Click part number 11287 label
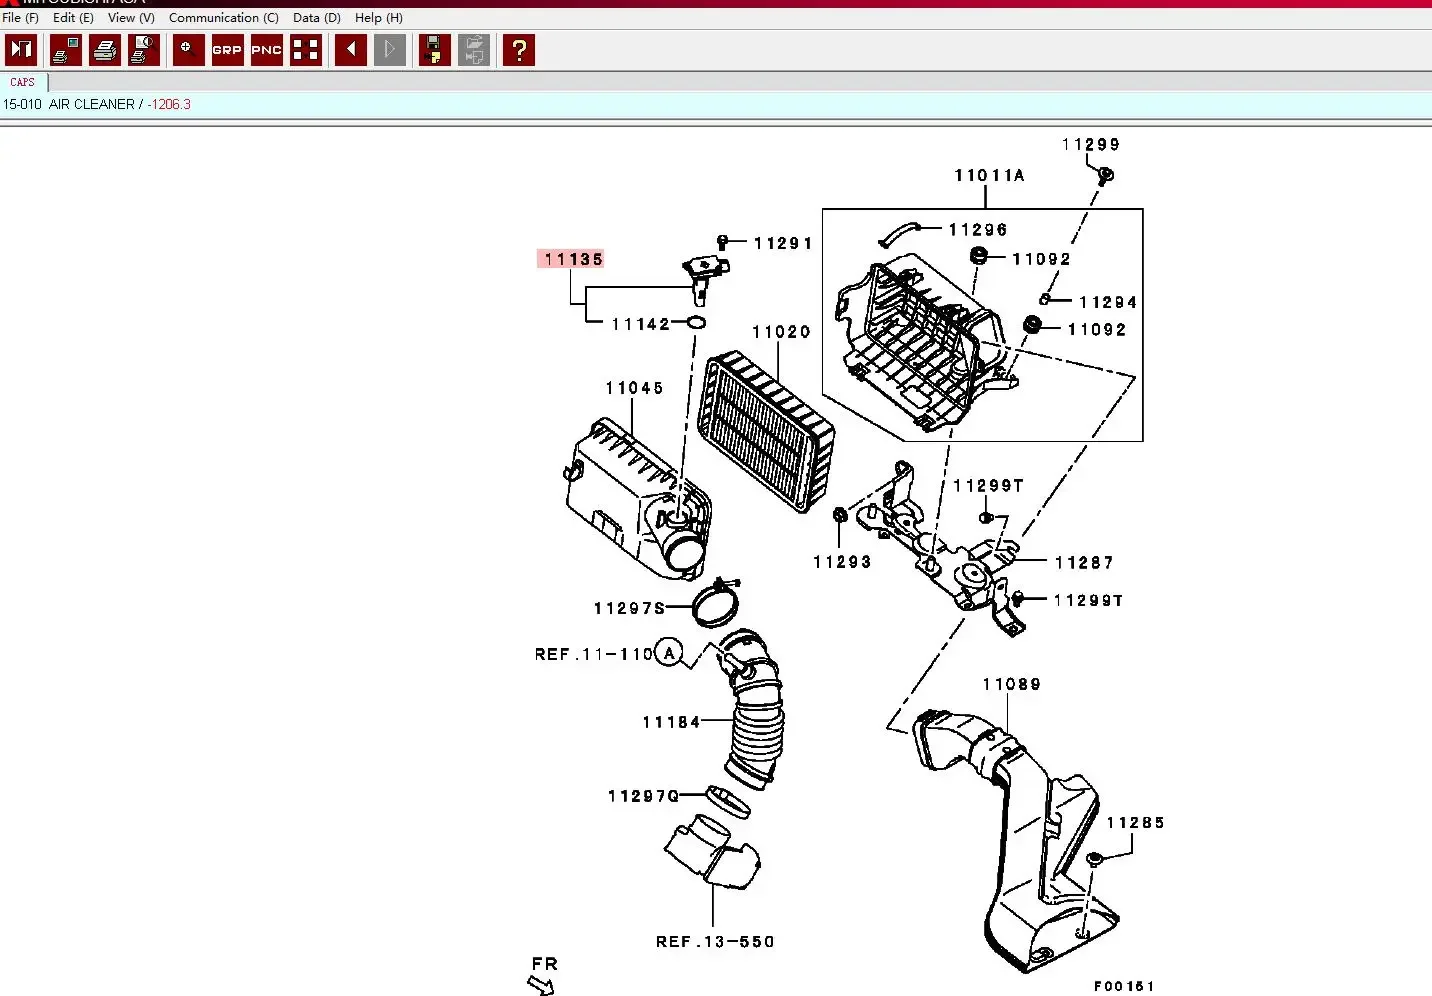The image size is (1432, 996). (x=1084, y=563)
